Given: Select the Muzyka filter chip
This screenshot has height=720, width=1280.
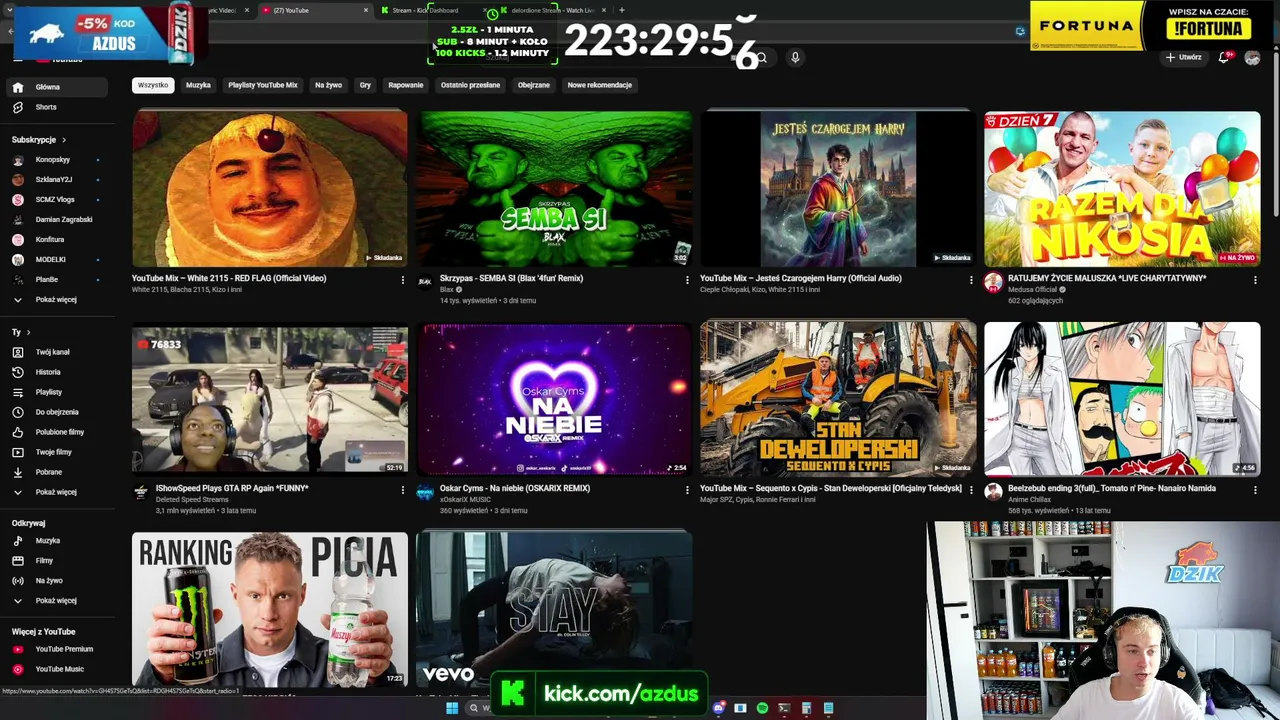Looking at the screenshot, I should coord(198,85).
